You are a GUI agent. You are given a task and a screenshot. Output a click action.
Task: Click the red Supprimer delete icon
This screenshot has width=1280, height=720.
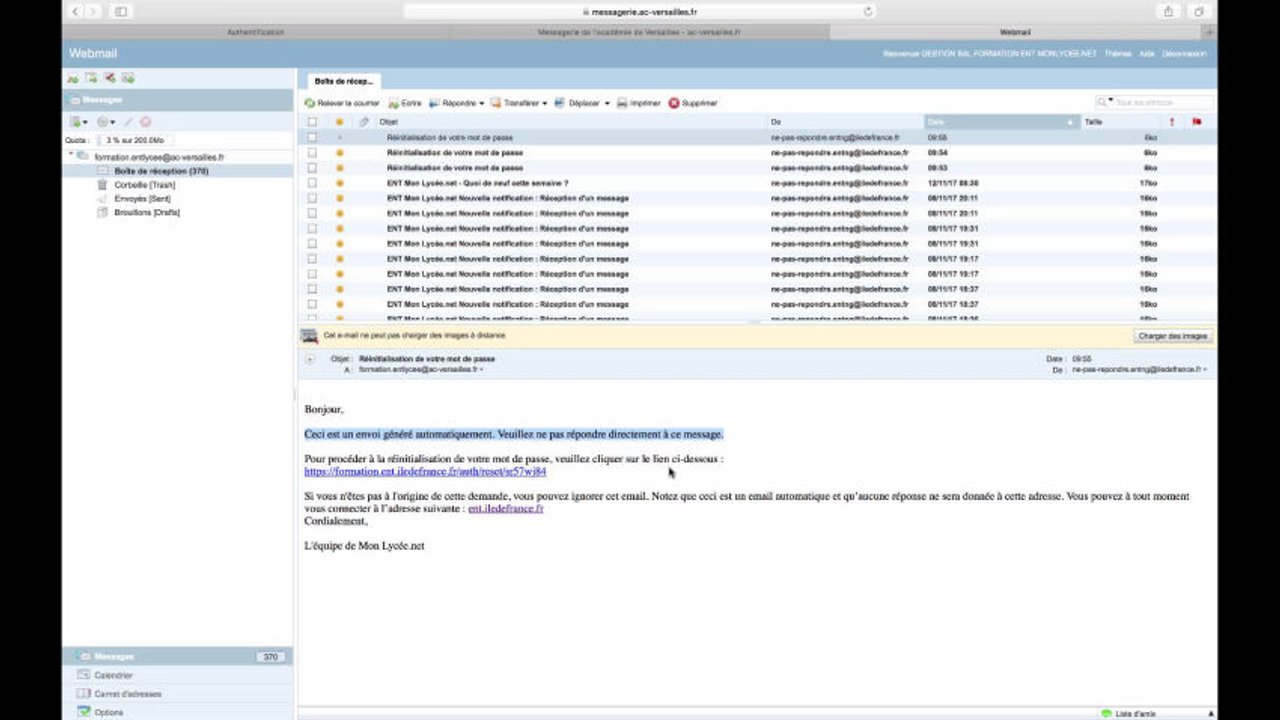click(674, 103)
